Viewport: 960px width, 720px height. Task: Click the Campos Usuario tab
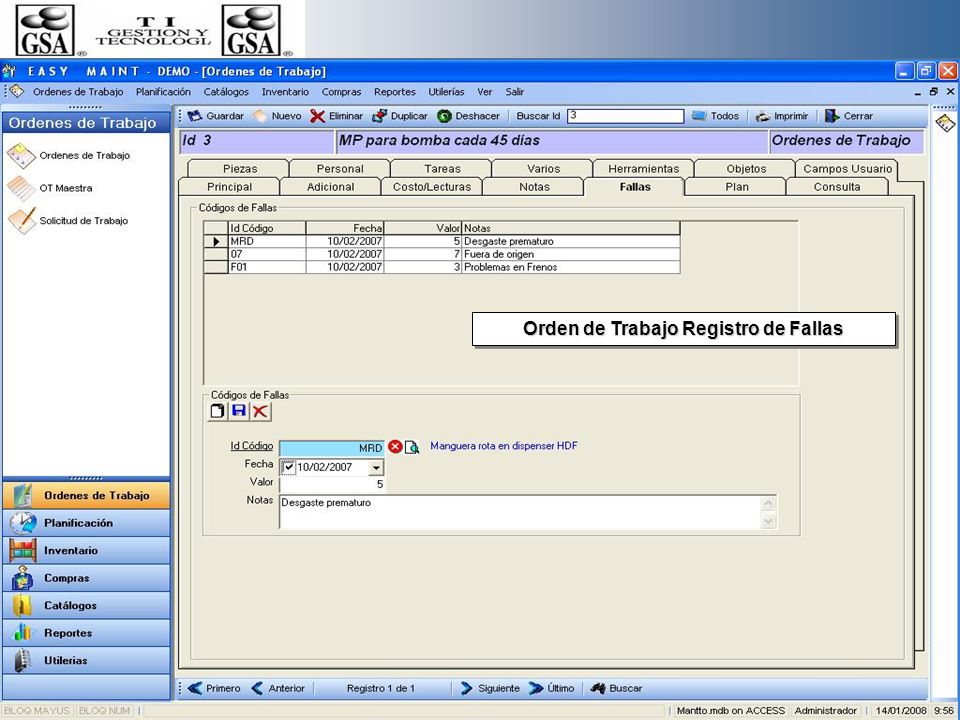click(x=847, y=168)
